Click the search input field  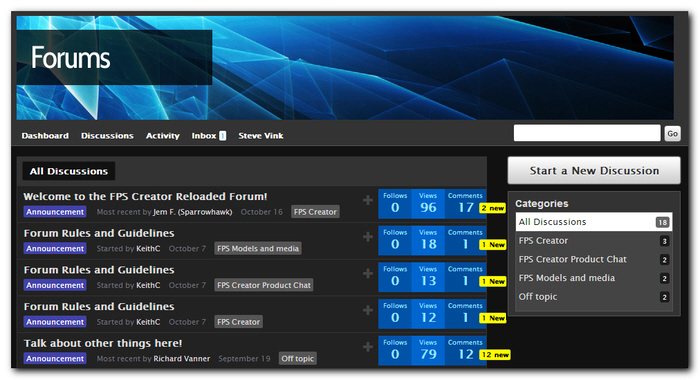pyautogui.click(x=587, y=133)
